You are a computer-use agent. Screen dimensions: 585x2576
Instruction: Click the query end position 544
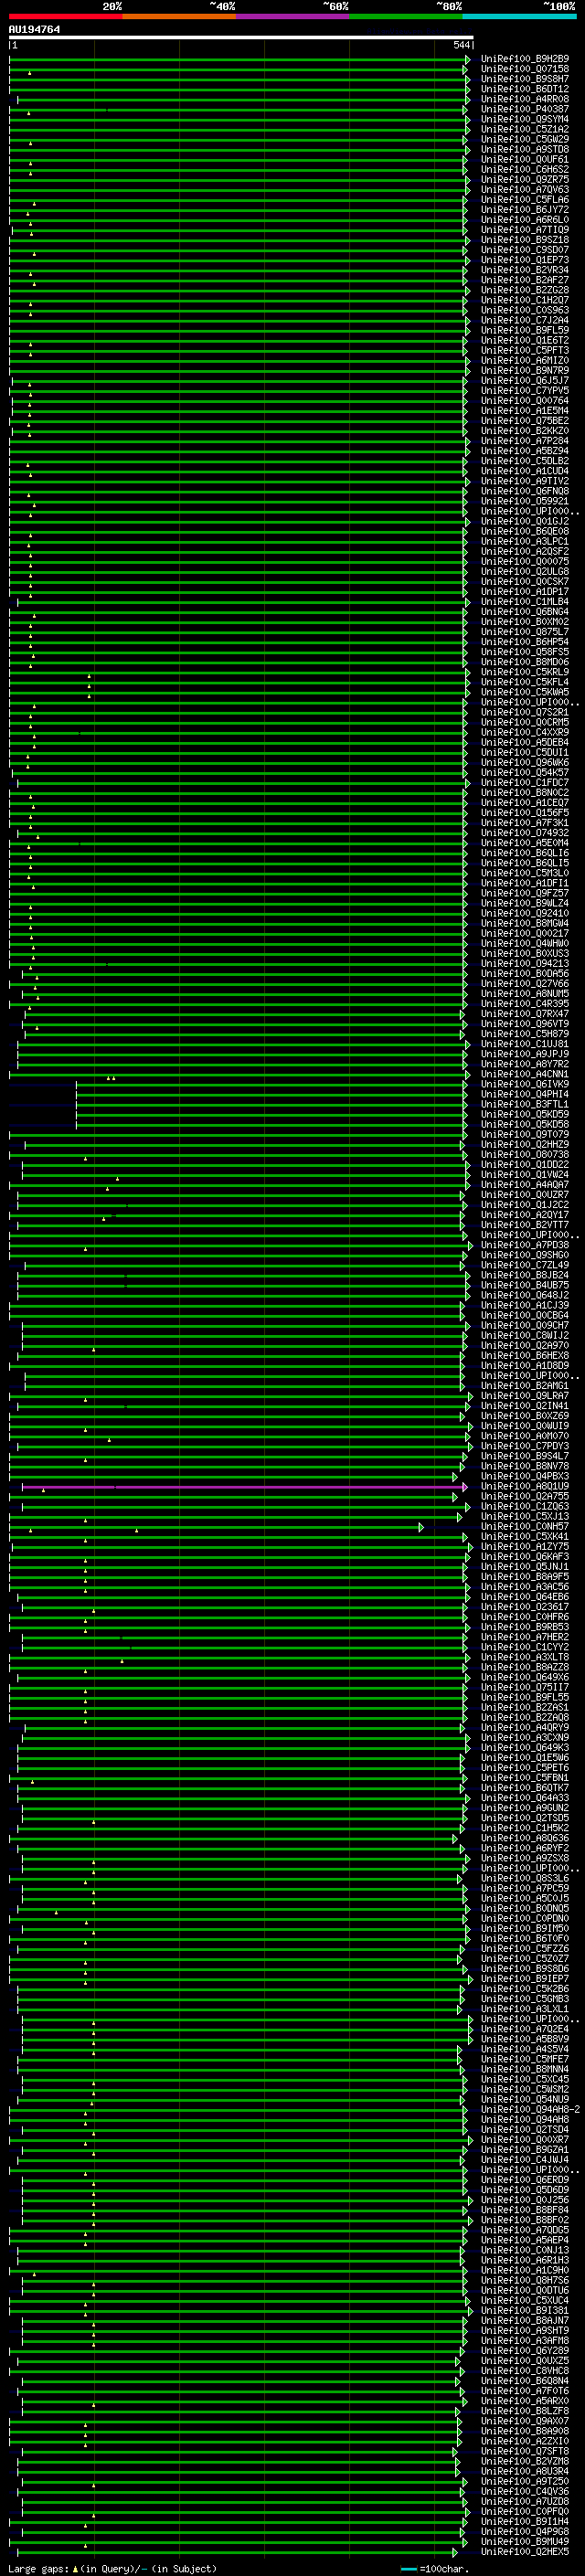click(x=462, y=45)
